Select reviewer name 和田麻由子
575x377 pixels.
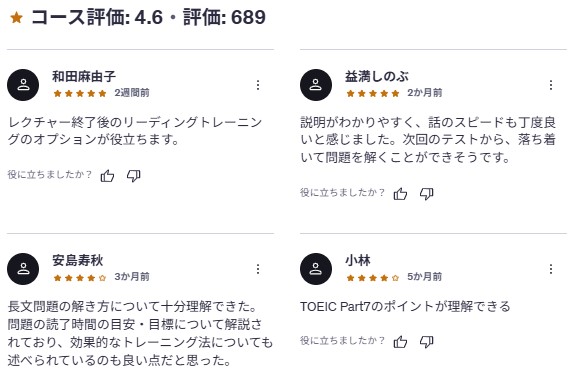pos(84,76)
